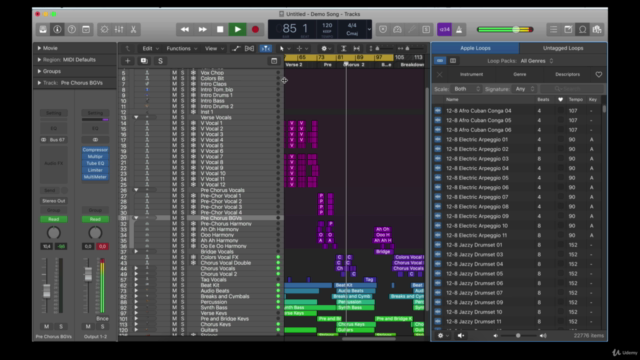Click the duplicate track button

[x=144, y=61]
